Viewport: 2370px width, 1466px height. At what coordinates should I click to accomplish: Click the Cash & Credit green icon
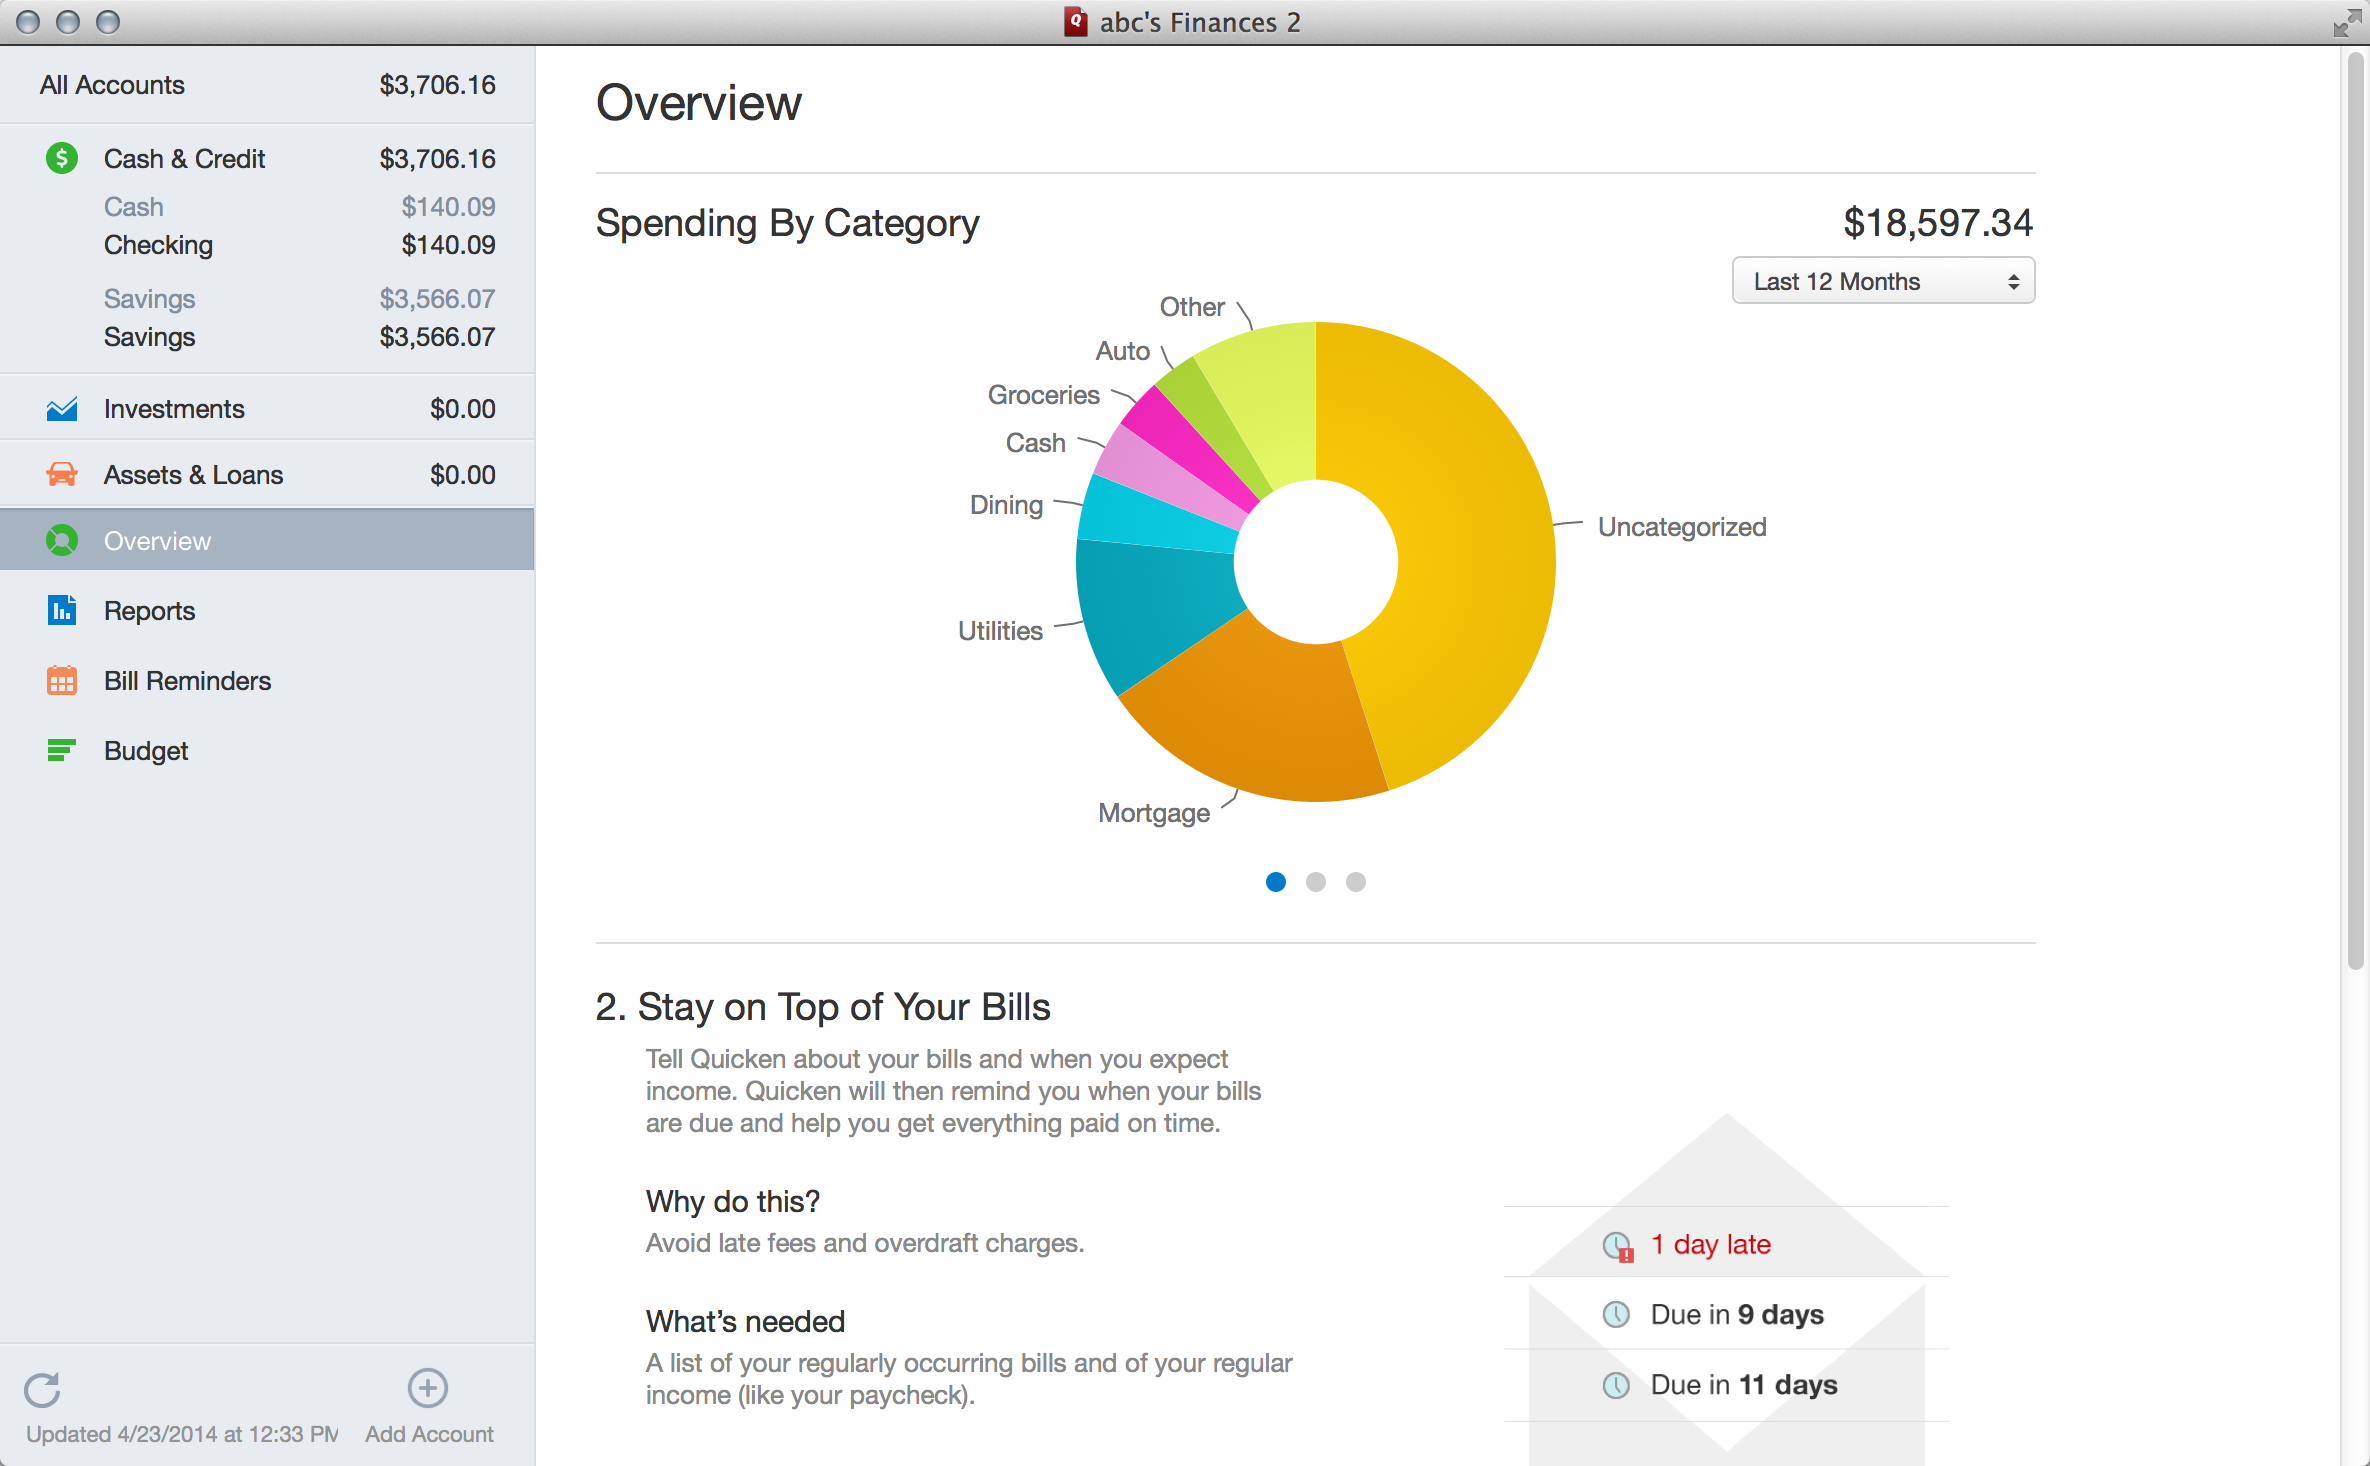(x=61, y=157)
